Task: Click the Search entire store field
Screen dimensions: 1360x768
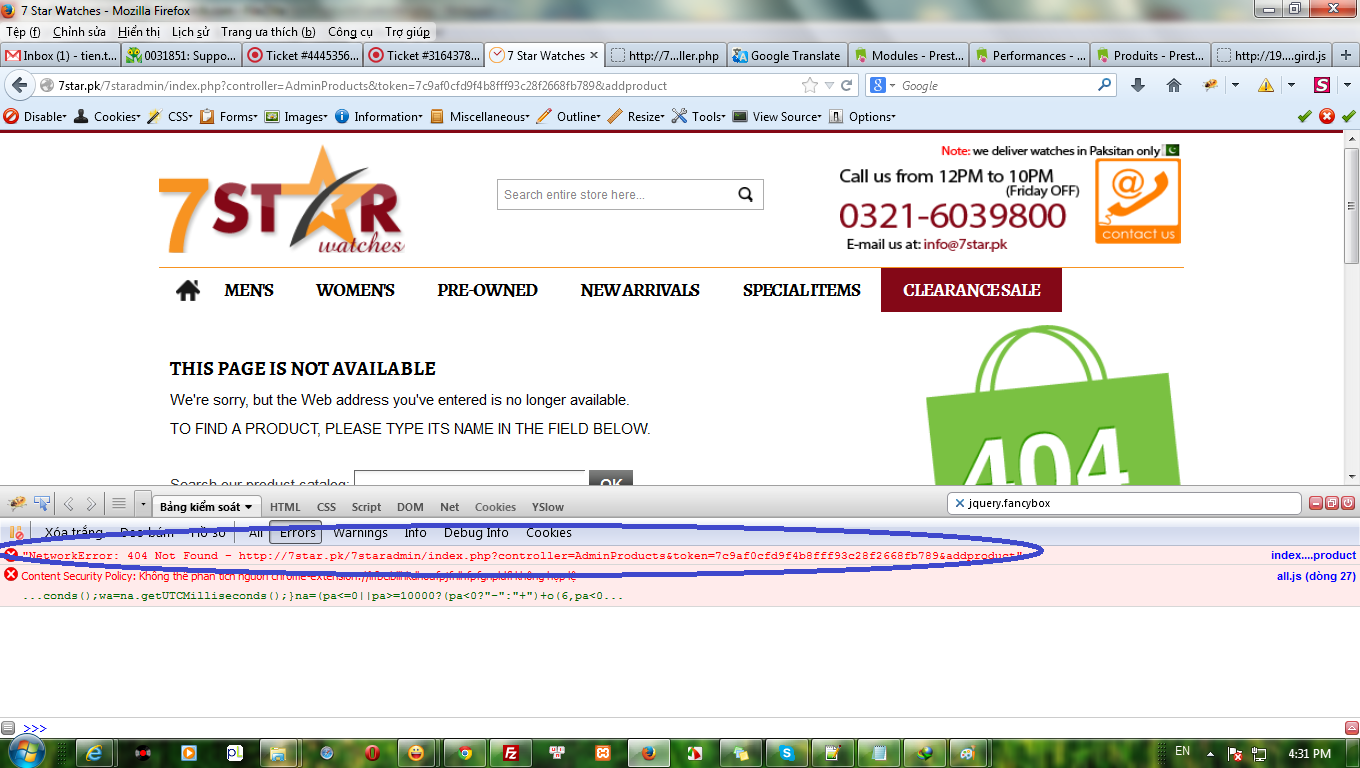Action: pyautogui.click(x=617, y=195)
